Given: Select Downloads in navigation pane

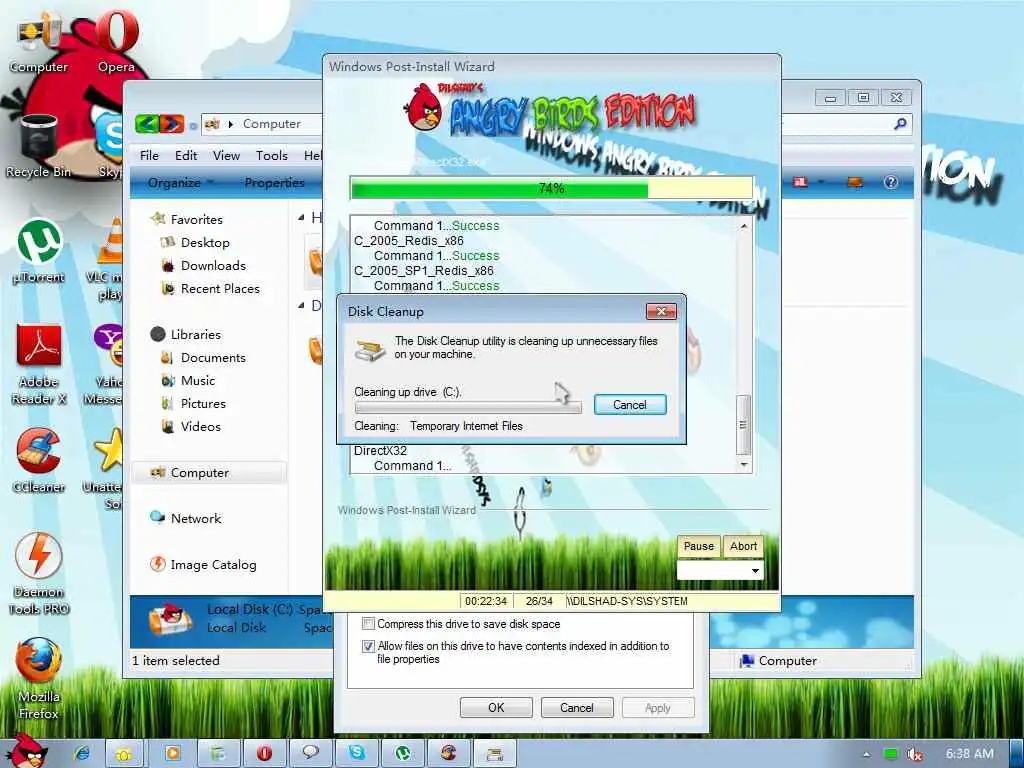Looking at the screenshot, I should point(213,265).
